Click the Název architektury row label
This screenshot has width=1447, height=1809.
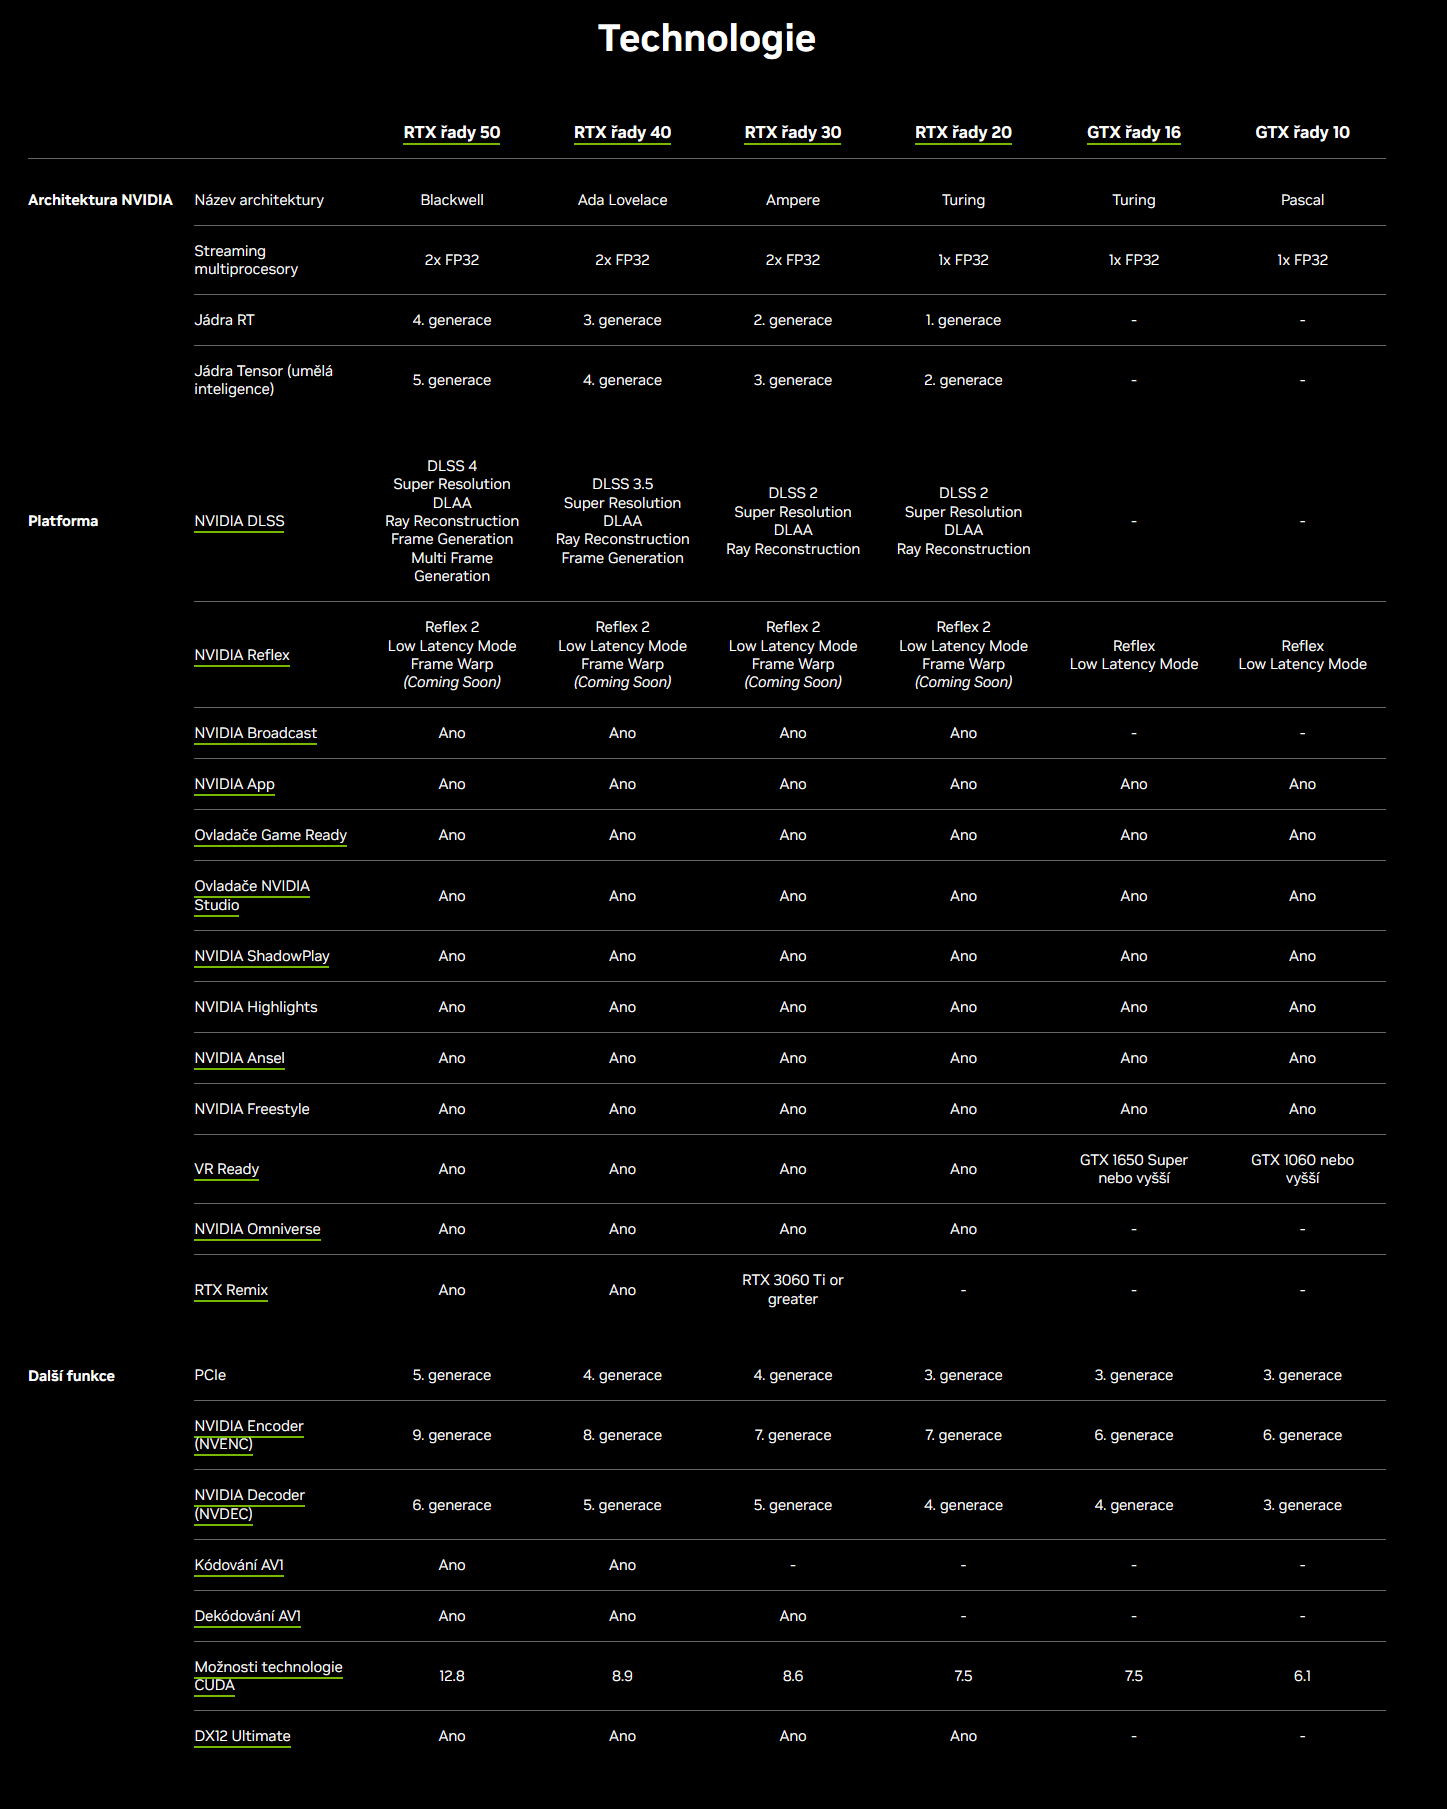259,200
